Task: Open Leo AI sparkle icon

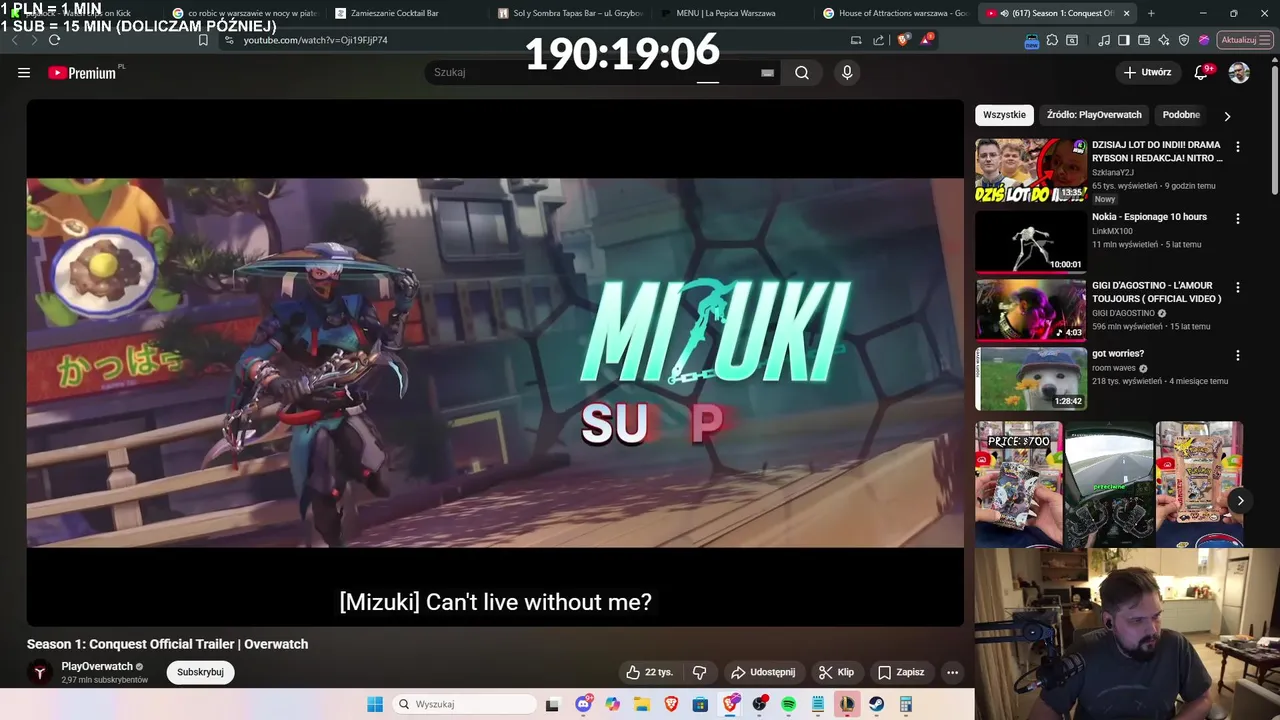Action: pos(1164,40)
